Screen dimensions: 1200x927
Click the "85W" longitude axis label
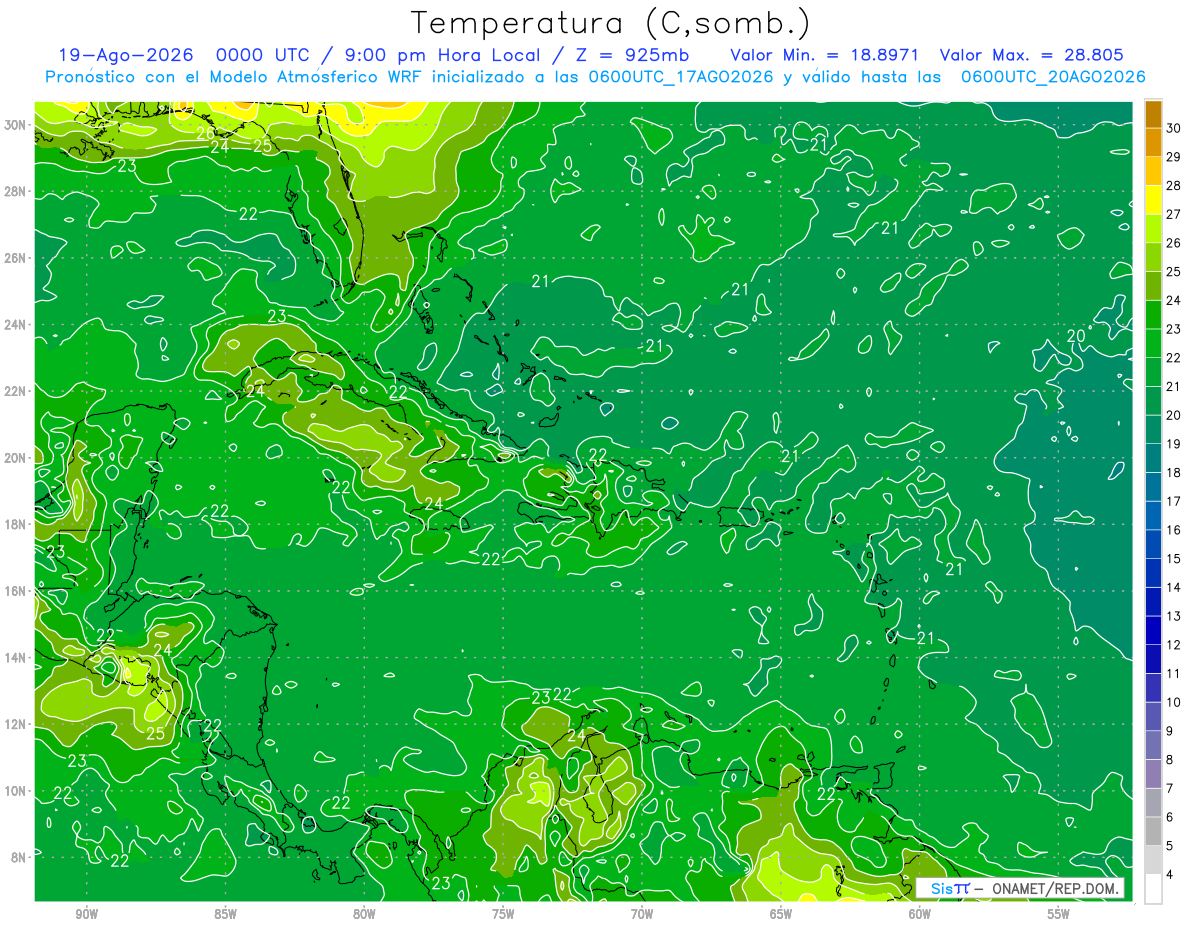pyautogui.click(x=225, y=913)
